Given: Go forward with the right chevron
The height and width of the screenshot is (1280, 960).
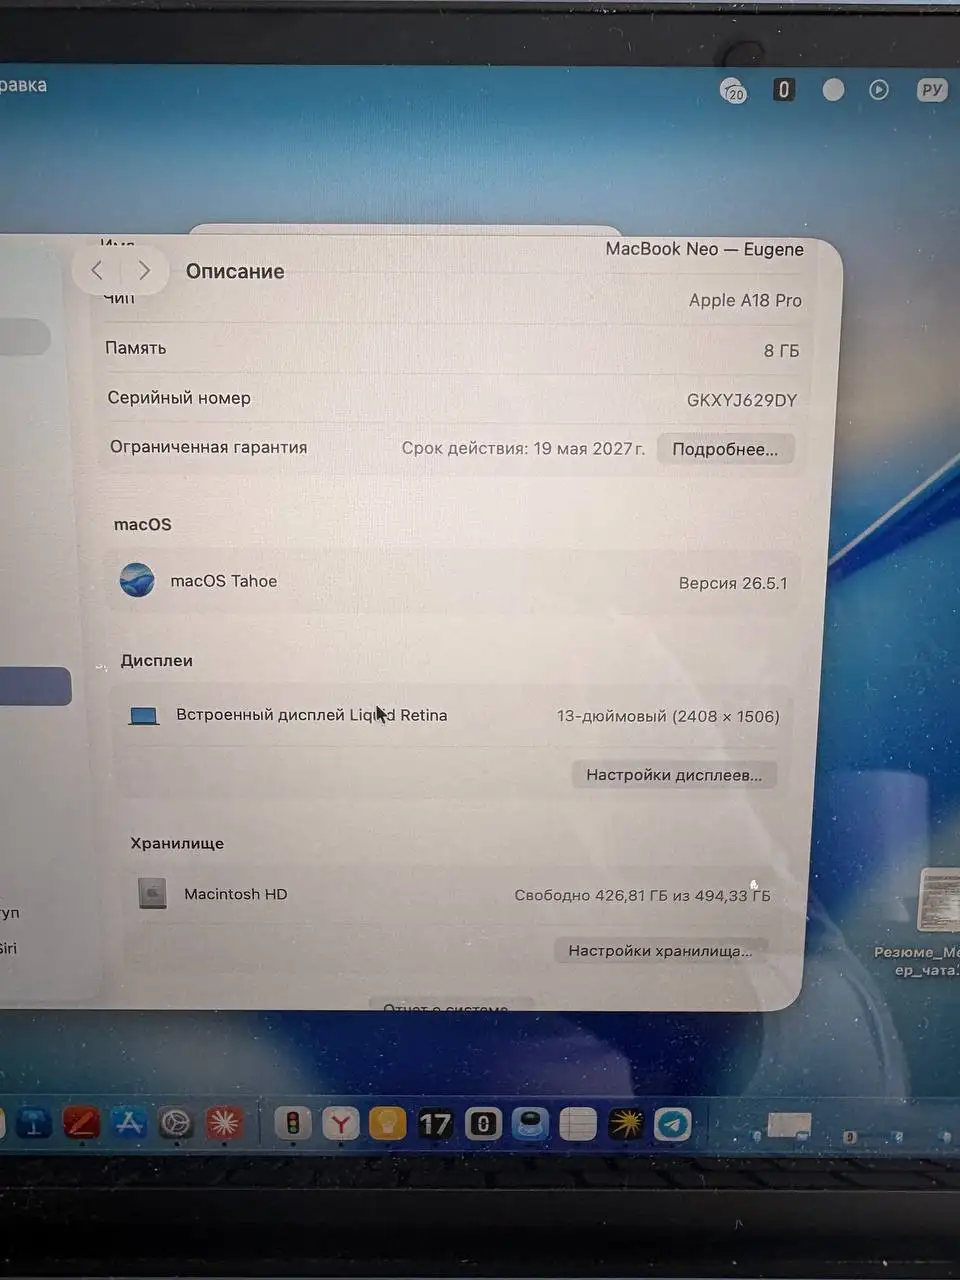Looking at the screenshot, I should (x=144, y=270).
